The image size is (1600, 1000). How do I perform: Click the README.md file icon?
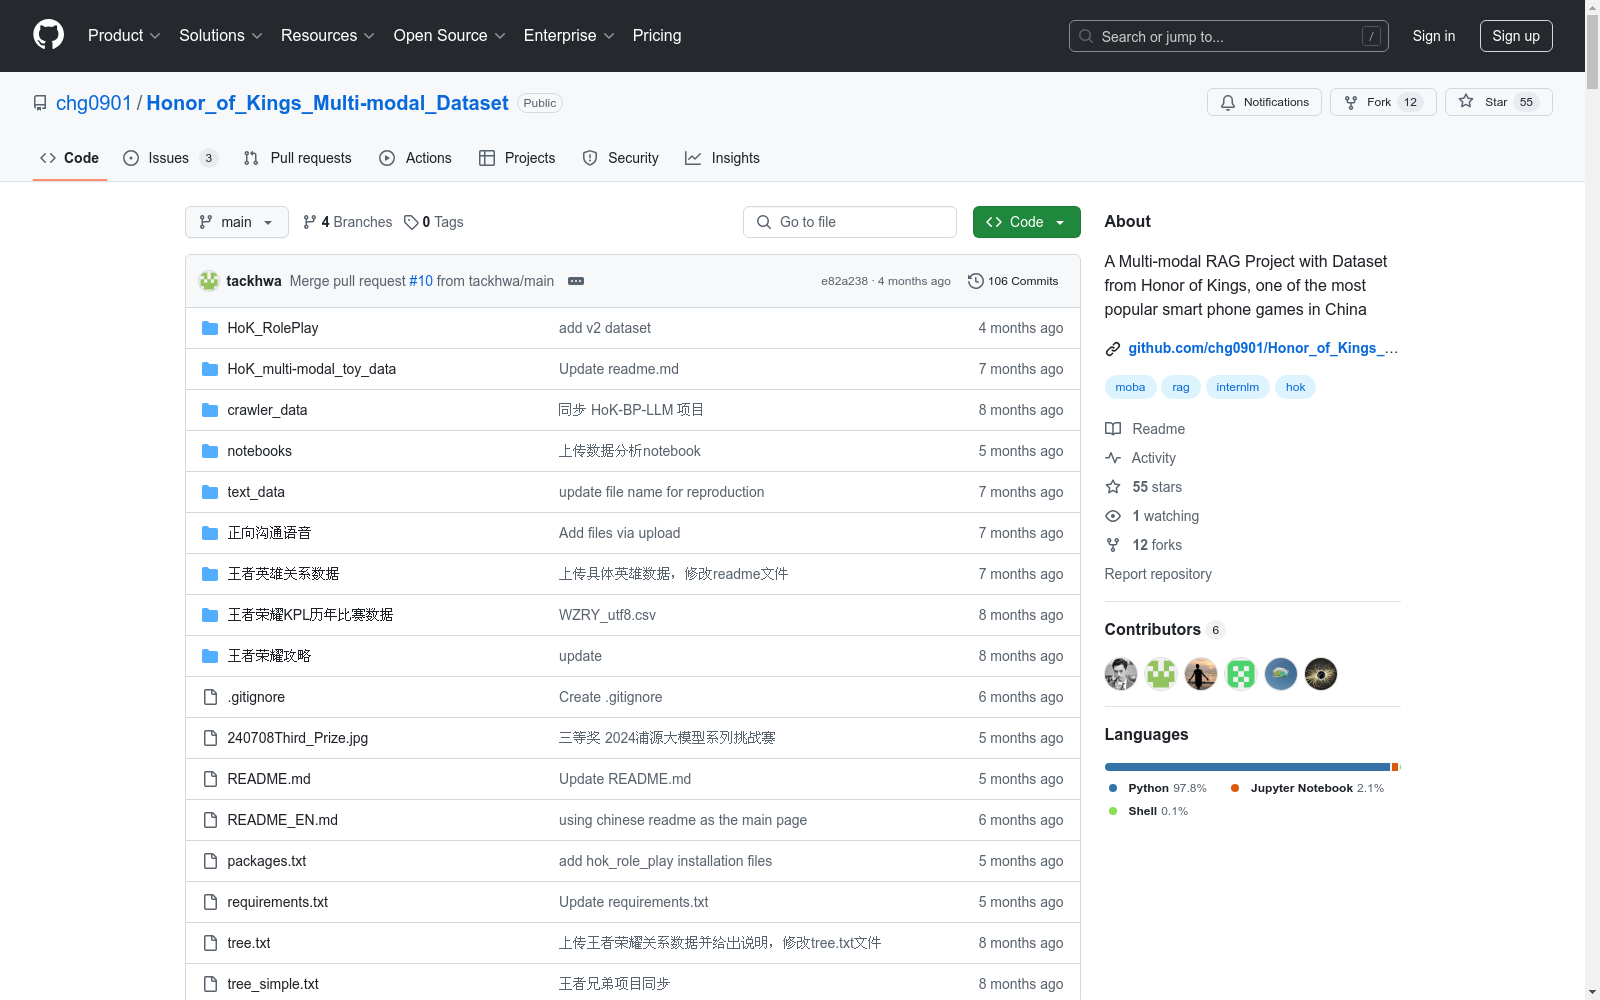(x=210, y=779)
